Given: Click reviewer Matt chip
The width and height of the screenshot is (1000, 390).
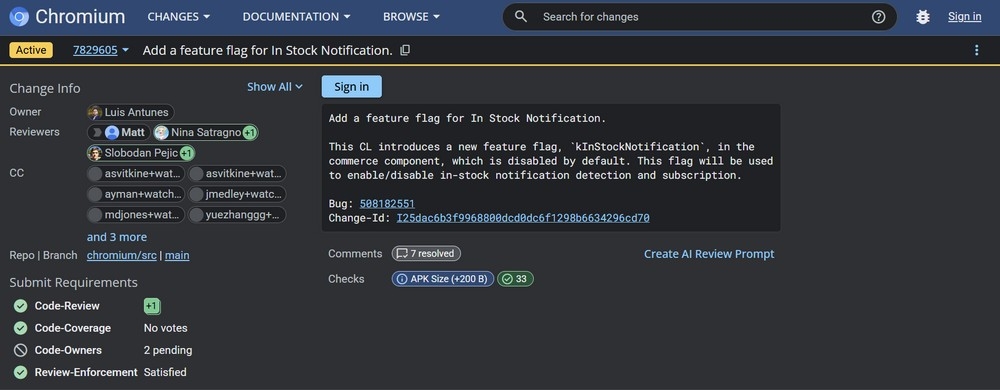Looking at the screenshot, I should 119,133.
